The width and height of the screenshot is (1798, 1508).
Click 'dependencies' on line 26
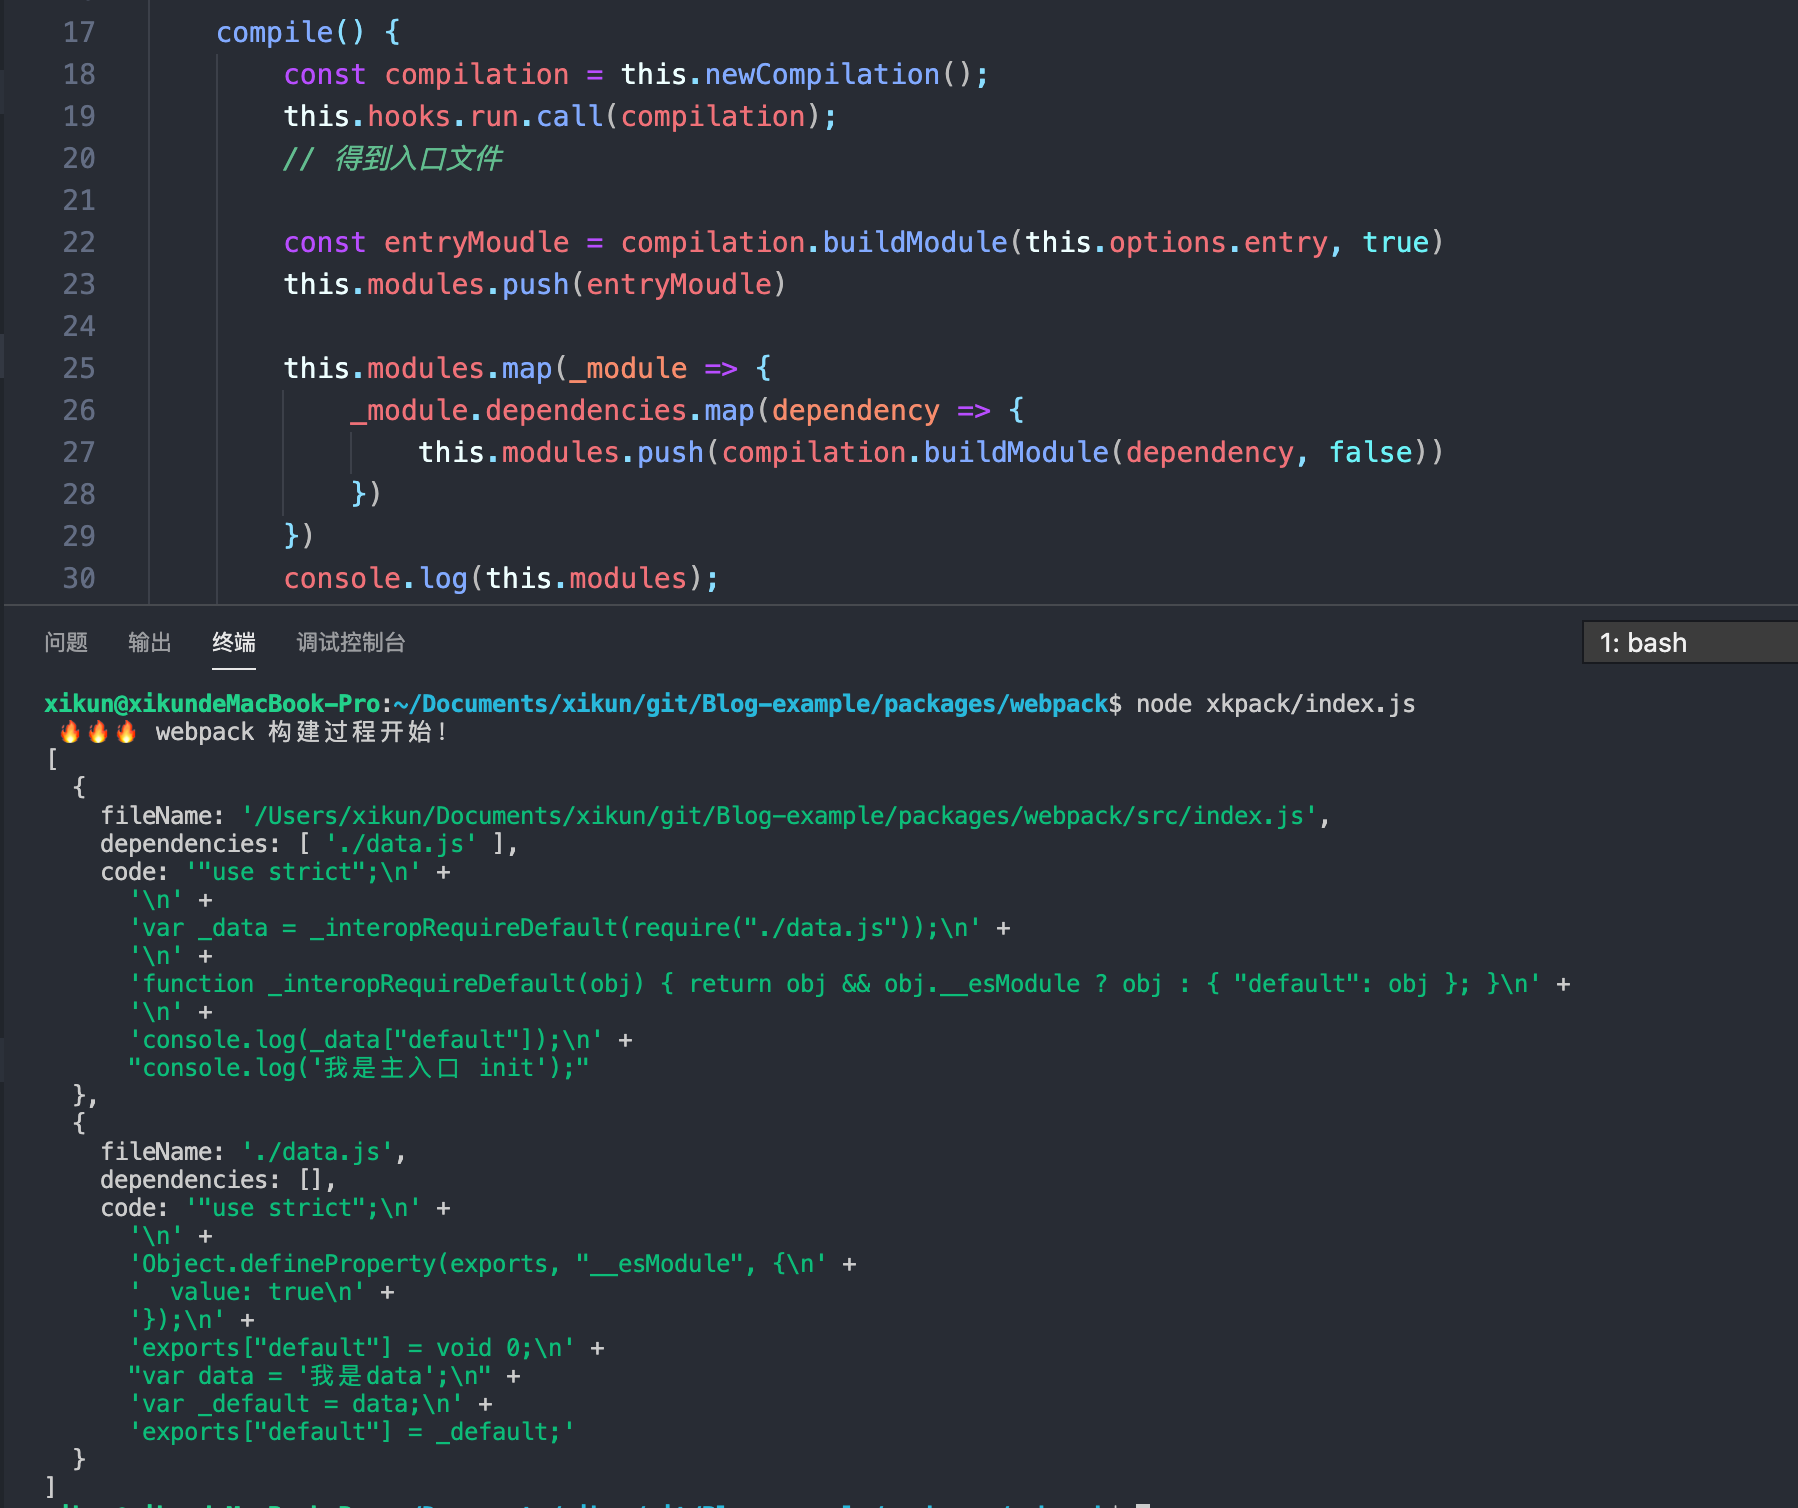point(586,410)
